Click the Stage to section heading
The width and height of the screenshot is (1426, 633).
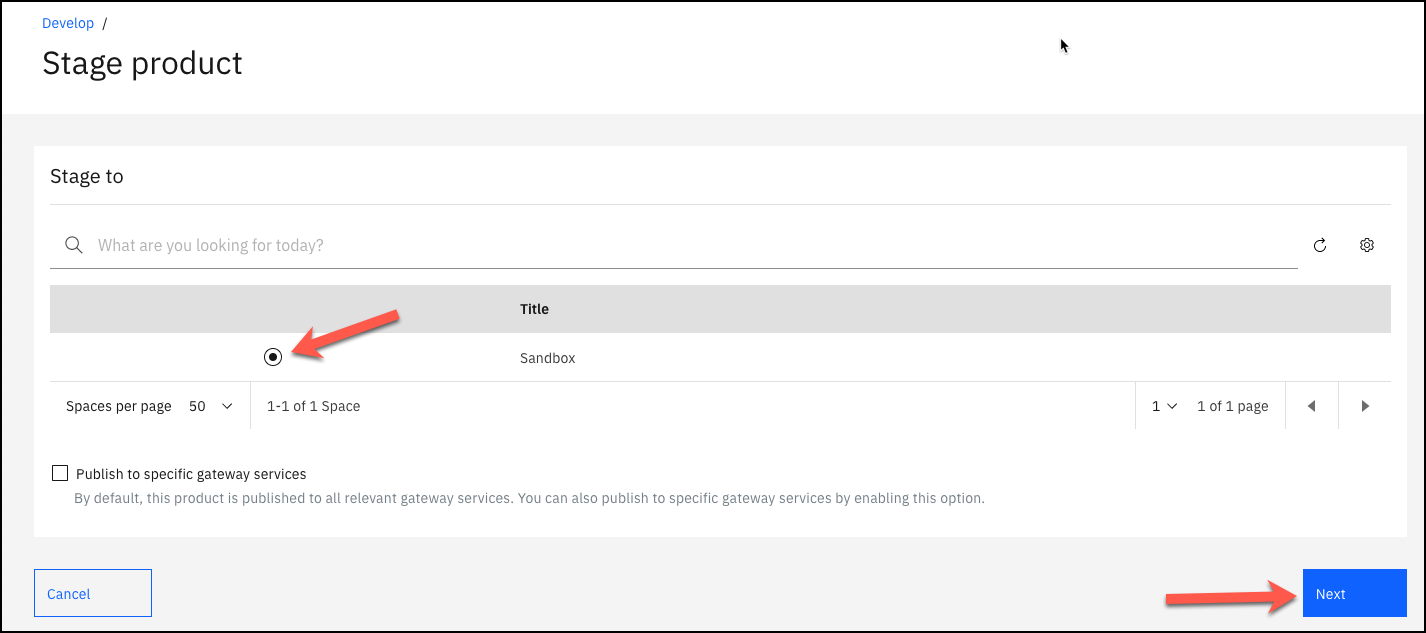click(x=87, y=176)
